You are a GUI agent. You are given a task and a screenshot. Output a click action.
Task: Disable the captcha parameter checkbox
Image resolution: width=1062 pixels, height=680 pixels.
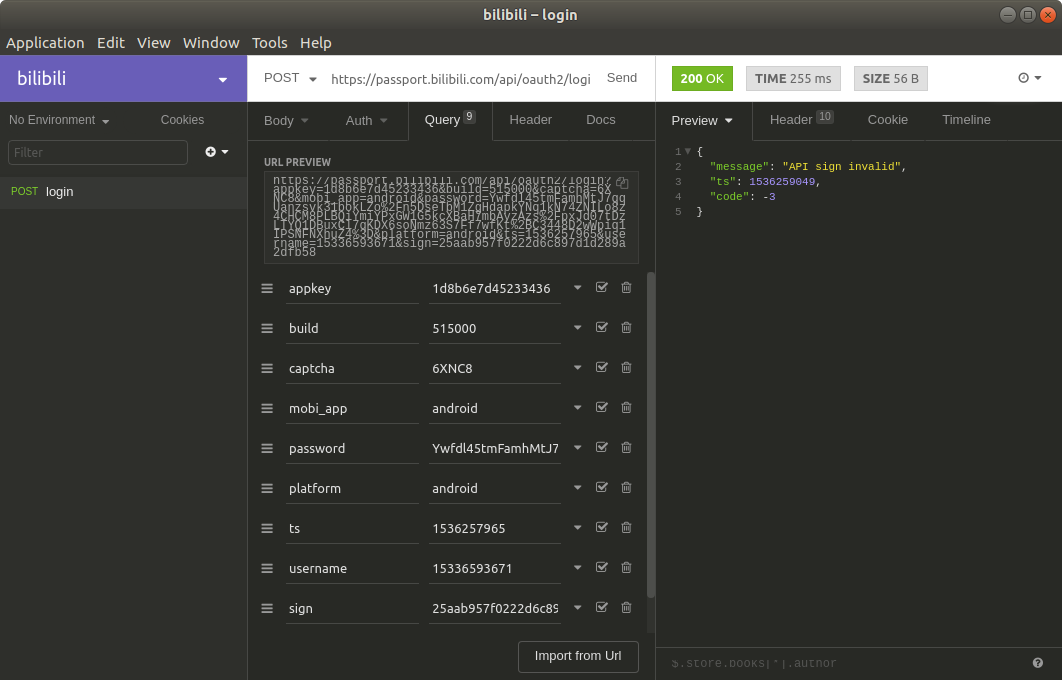[601, 367]
